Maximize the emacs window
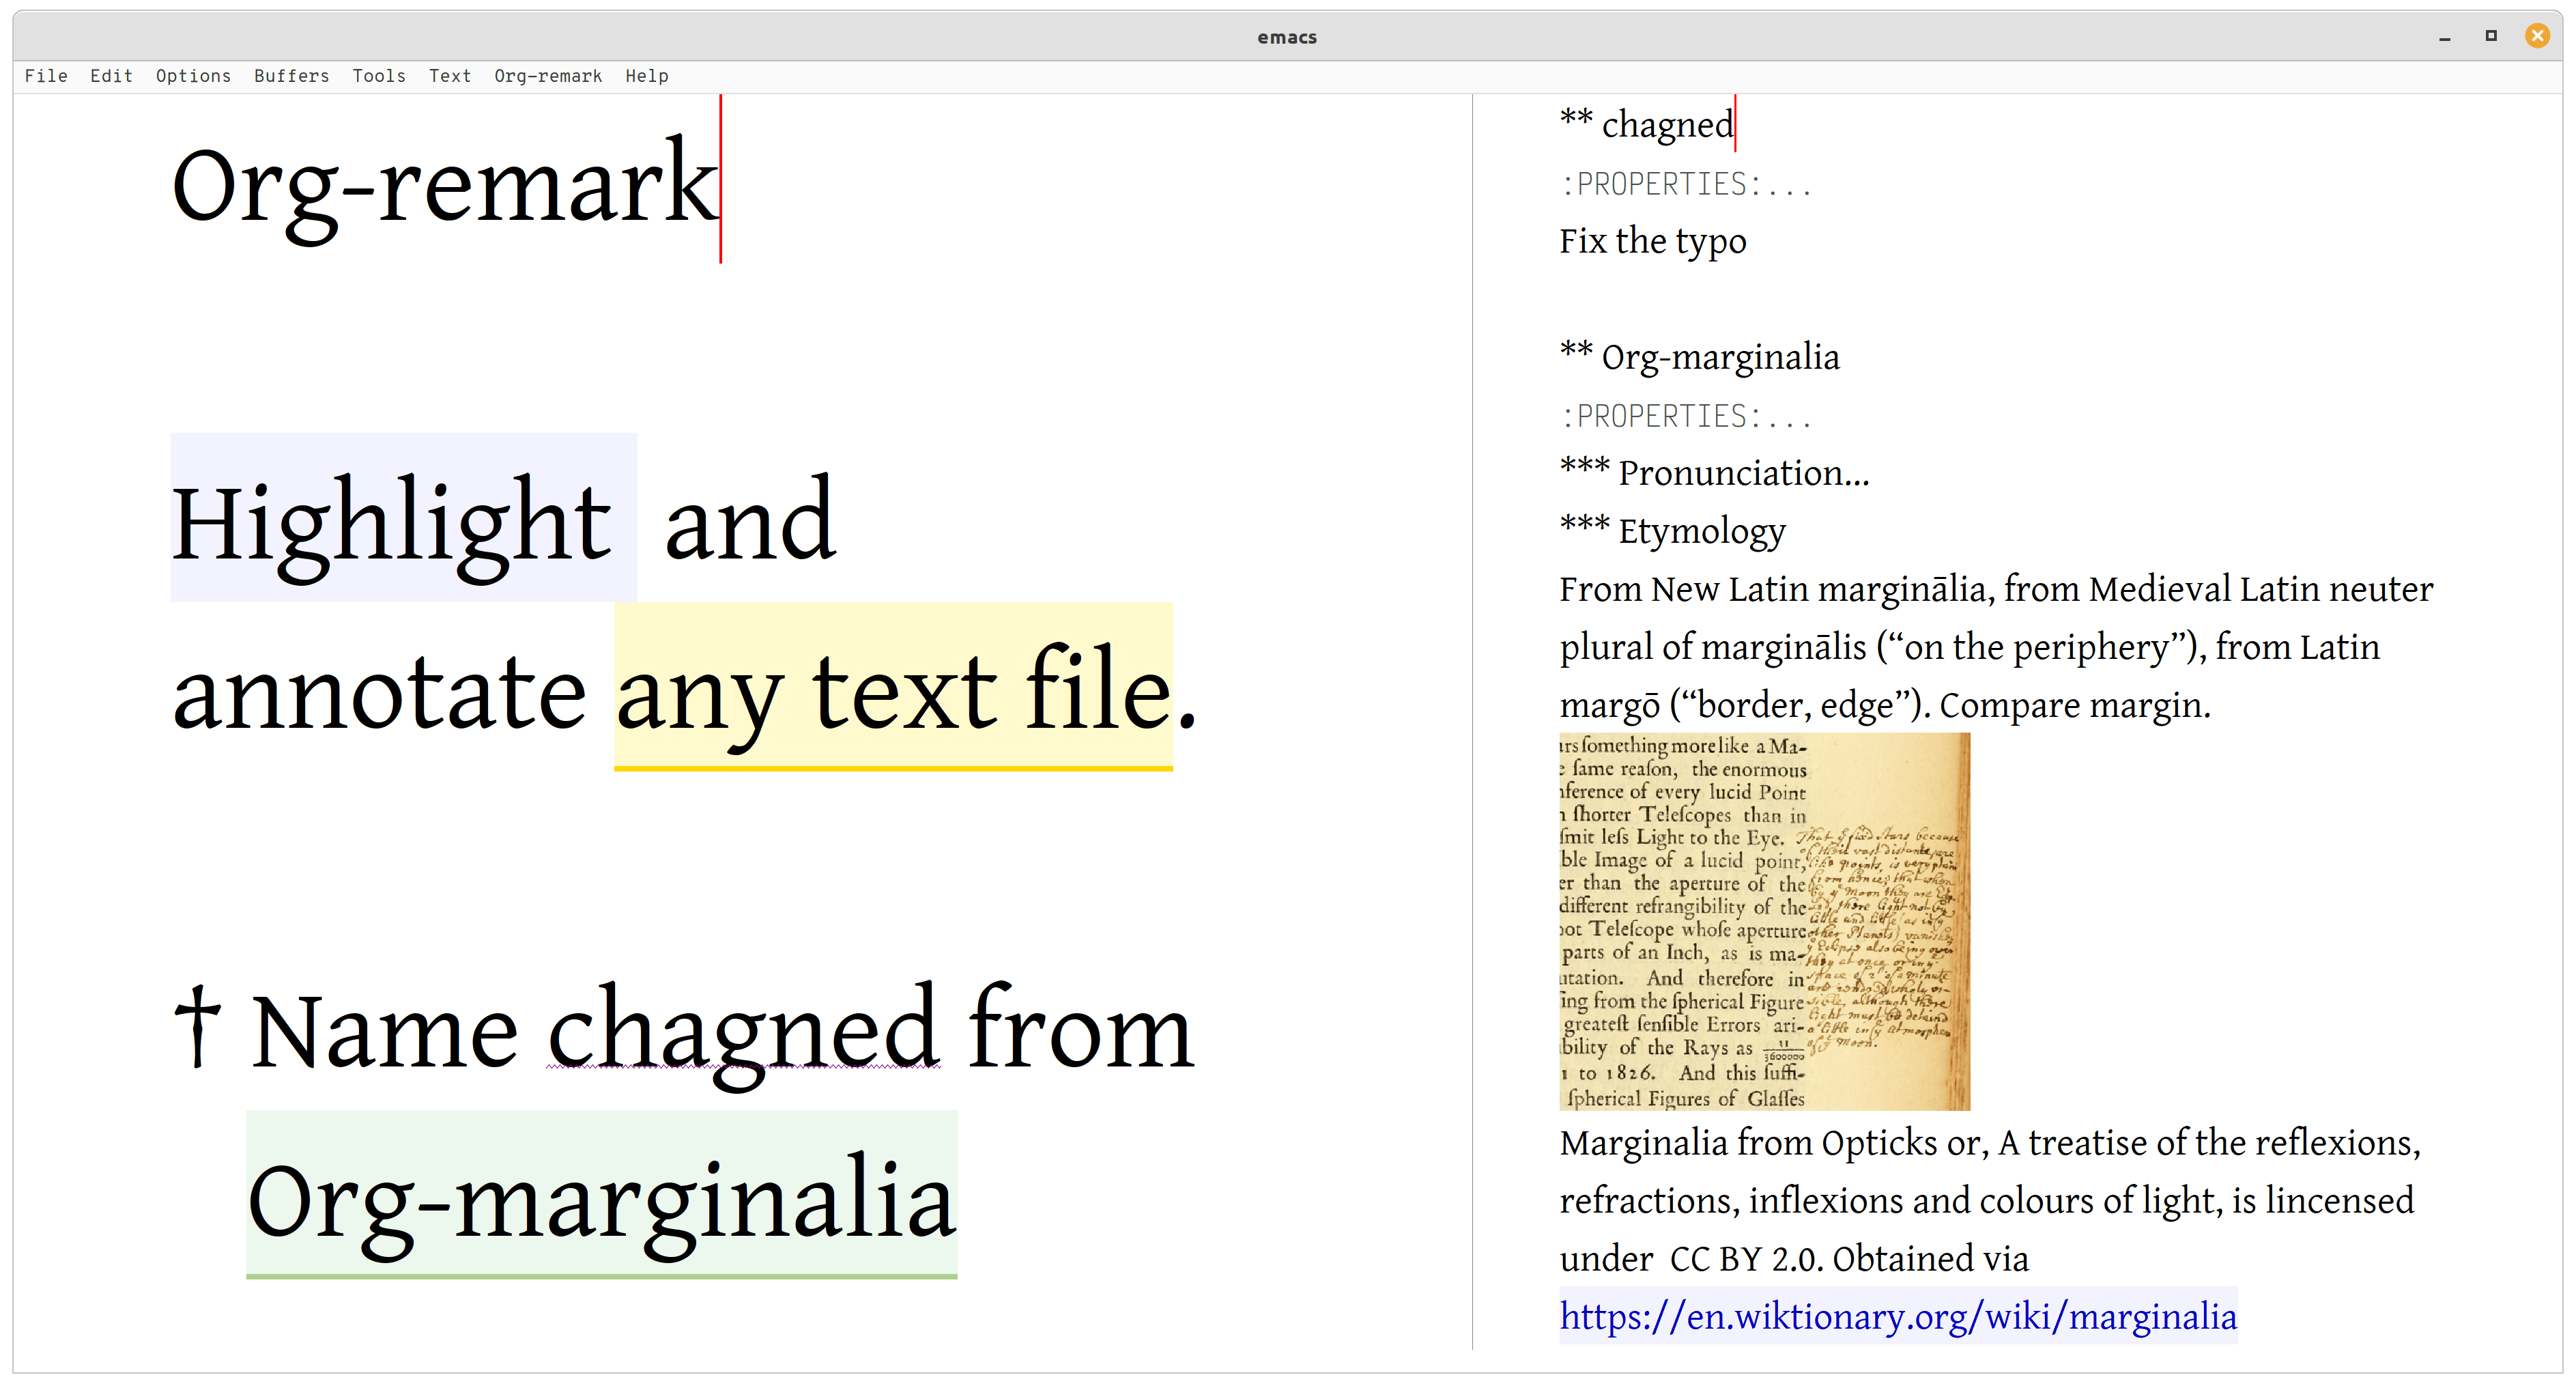2576x1386 pixels. [2491, 36]
